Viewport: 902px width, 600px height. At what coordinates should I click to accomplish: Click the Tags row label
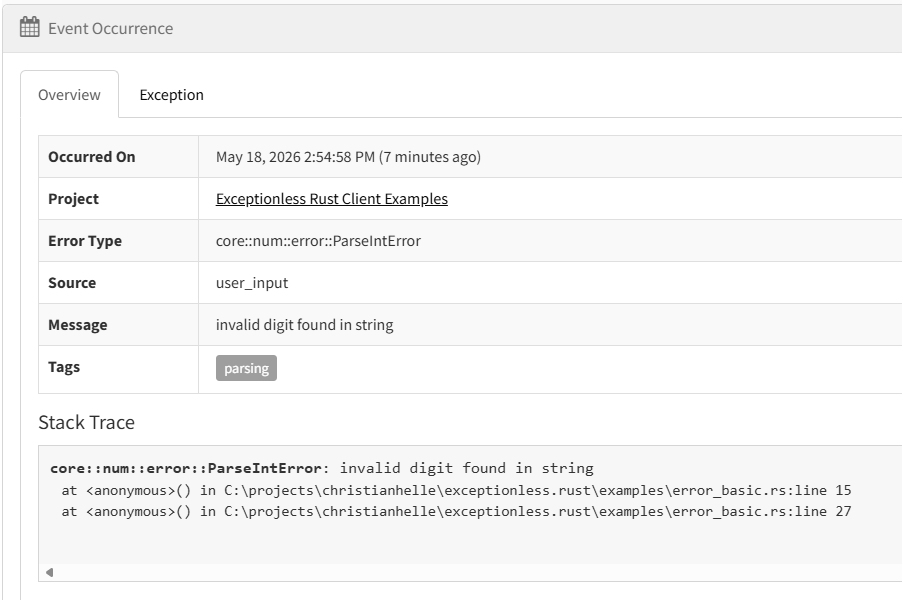tap(64, 367)
